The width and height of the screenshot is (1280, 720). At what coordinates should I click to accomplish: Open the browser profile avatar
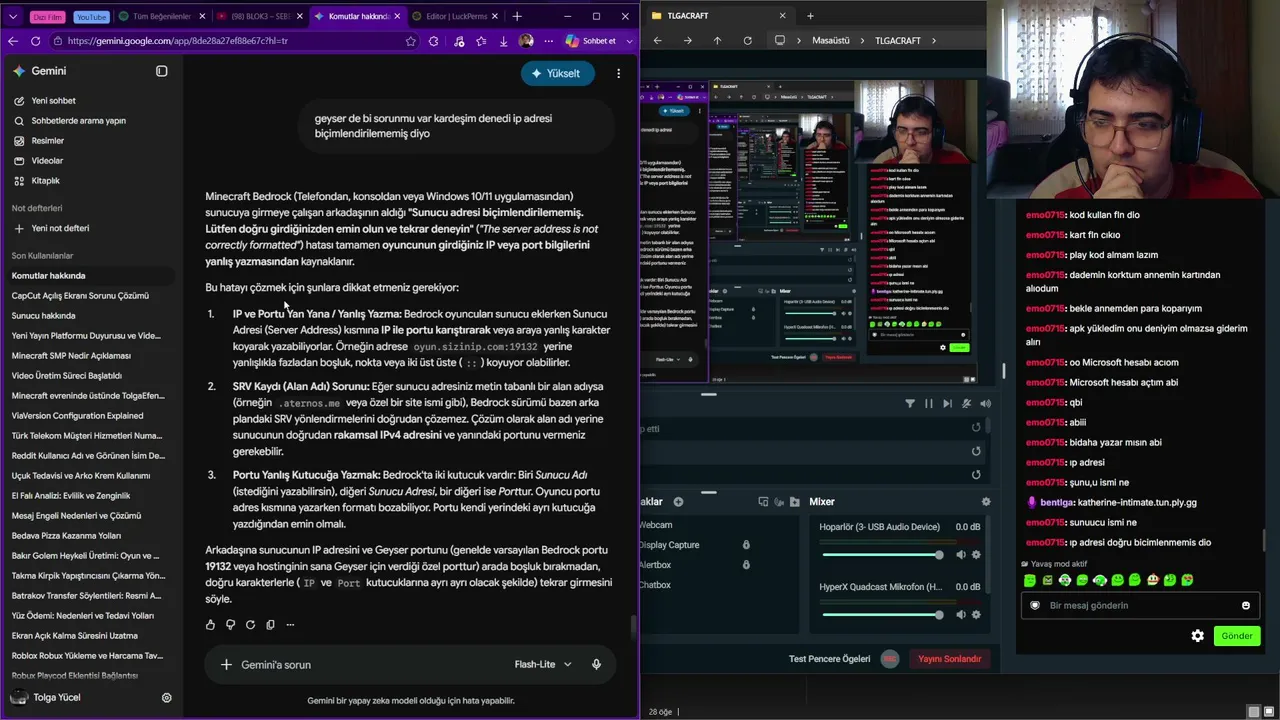coord(526,41)
